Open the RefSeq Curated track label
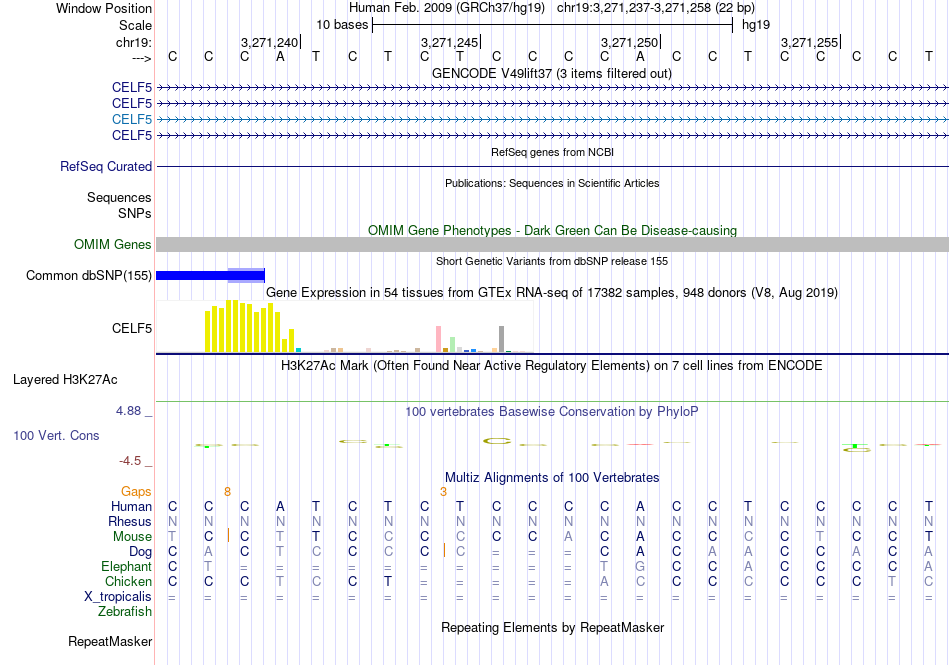 coord(106,166)
